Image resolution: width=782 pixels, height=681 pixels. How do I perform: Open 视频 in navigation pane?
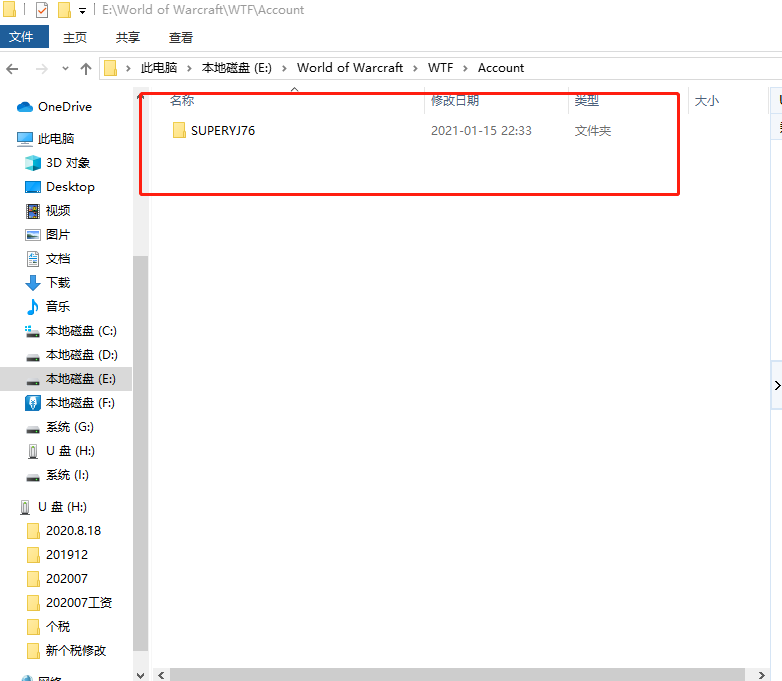pos(58,211)
